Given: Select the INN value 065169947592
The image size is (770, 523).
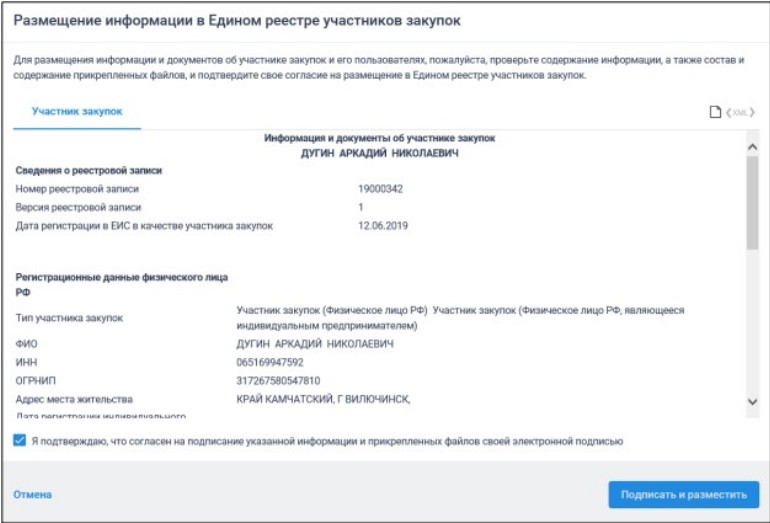Looking at the screenshot, I should pyautogui.click(x=270, y=362).
